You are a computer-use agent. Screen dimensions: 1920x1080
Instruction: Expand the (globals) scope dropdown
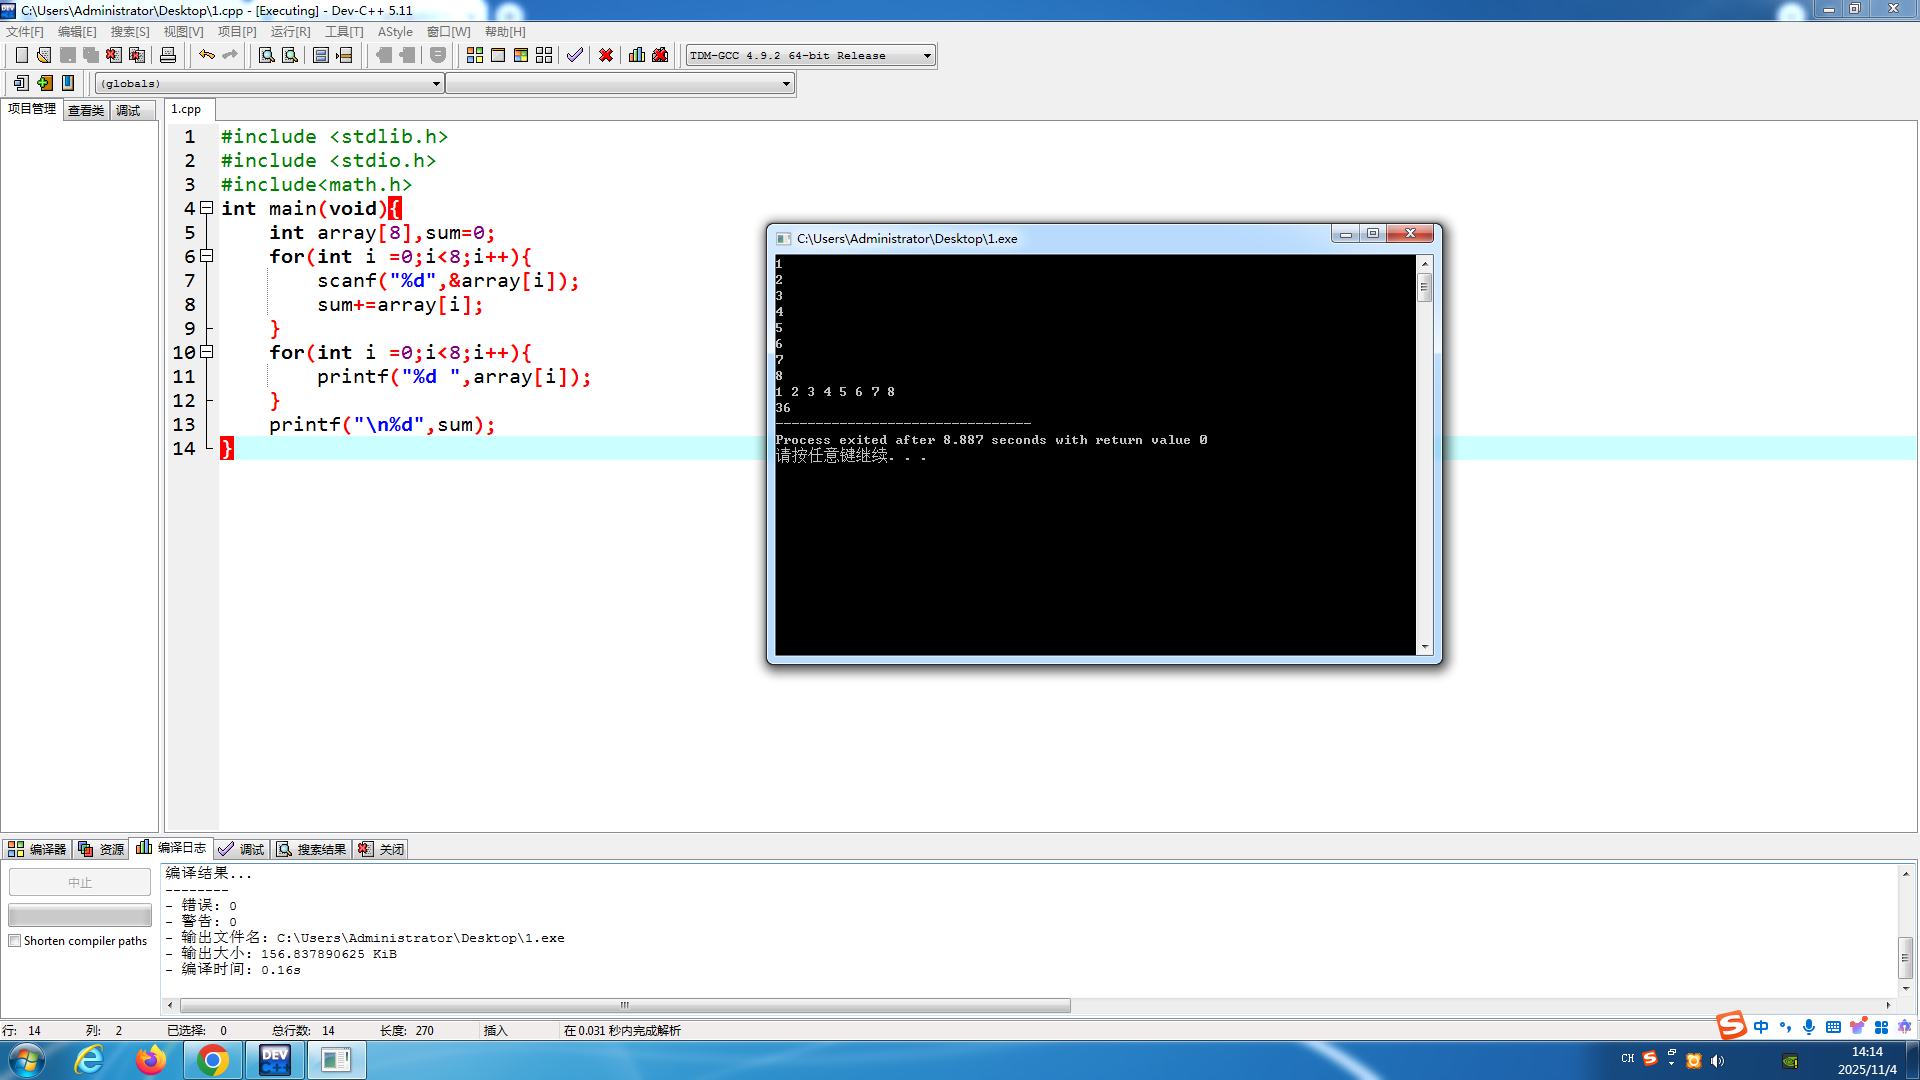pos(436,84)
